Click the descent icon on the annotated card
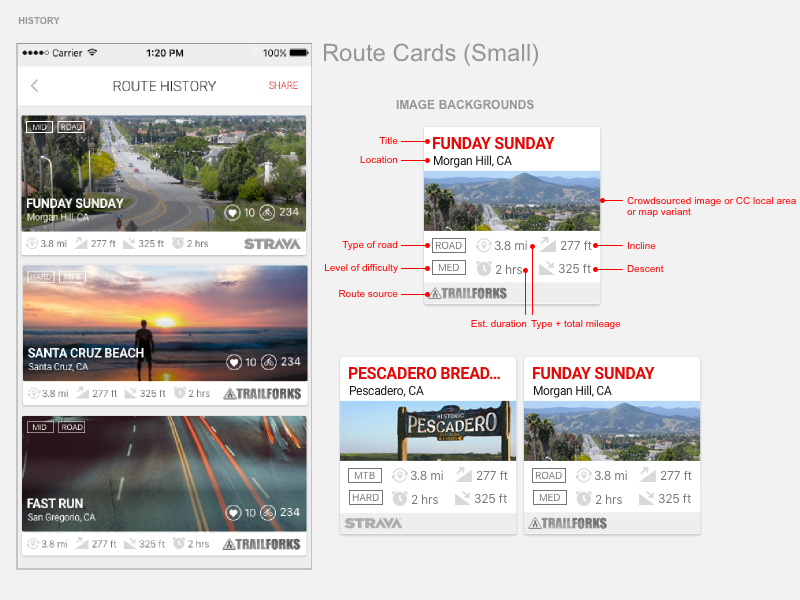This screenshot has width=800, height=600. click(x=546, y=268)
